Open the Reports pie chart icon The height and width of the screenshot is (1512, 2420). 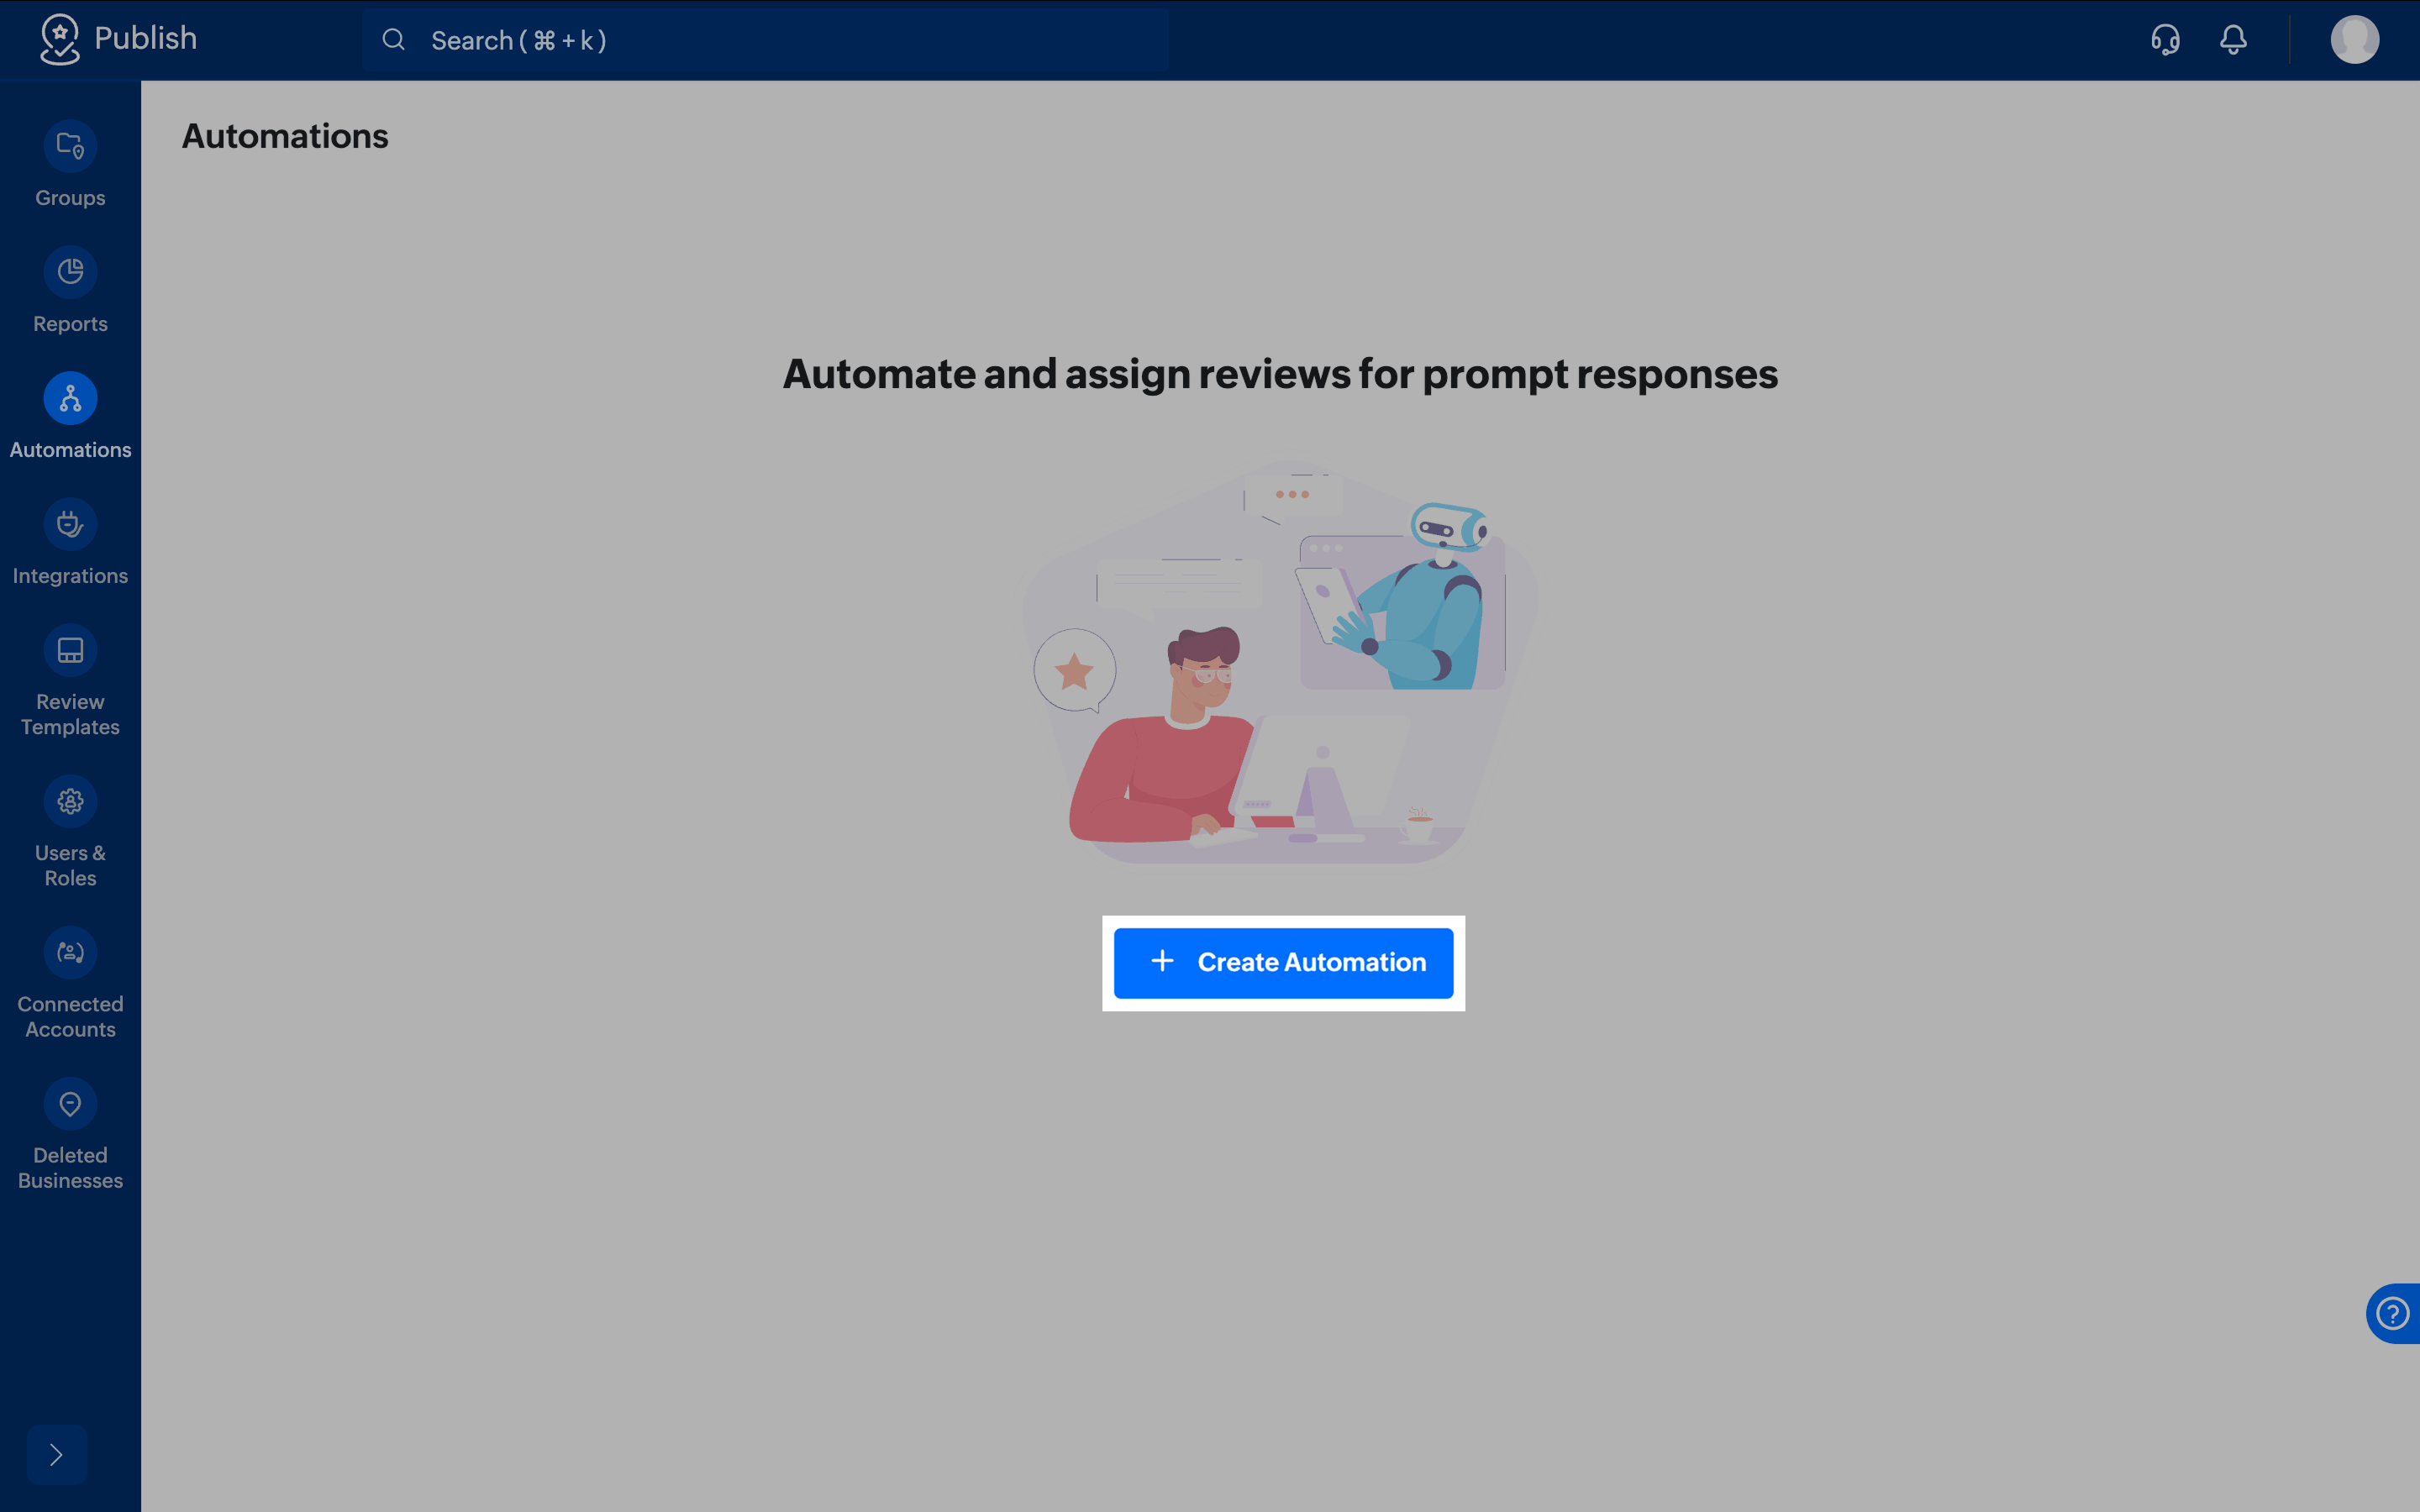70,272
